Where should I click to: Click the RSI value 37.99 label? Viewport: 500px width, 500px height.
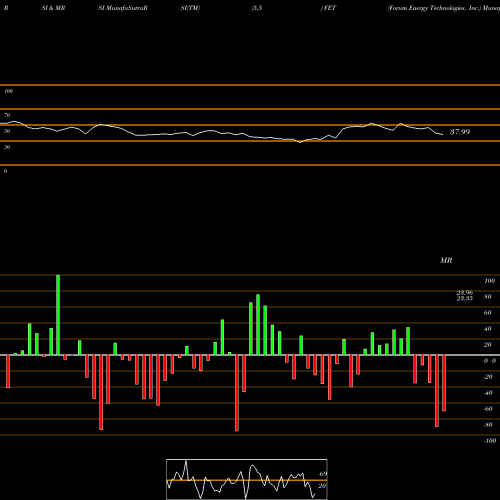[x=460, y=132]
